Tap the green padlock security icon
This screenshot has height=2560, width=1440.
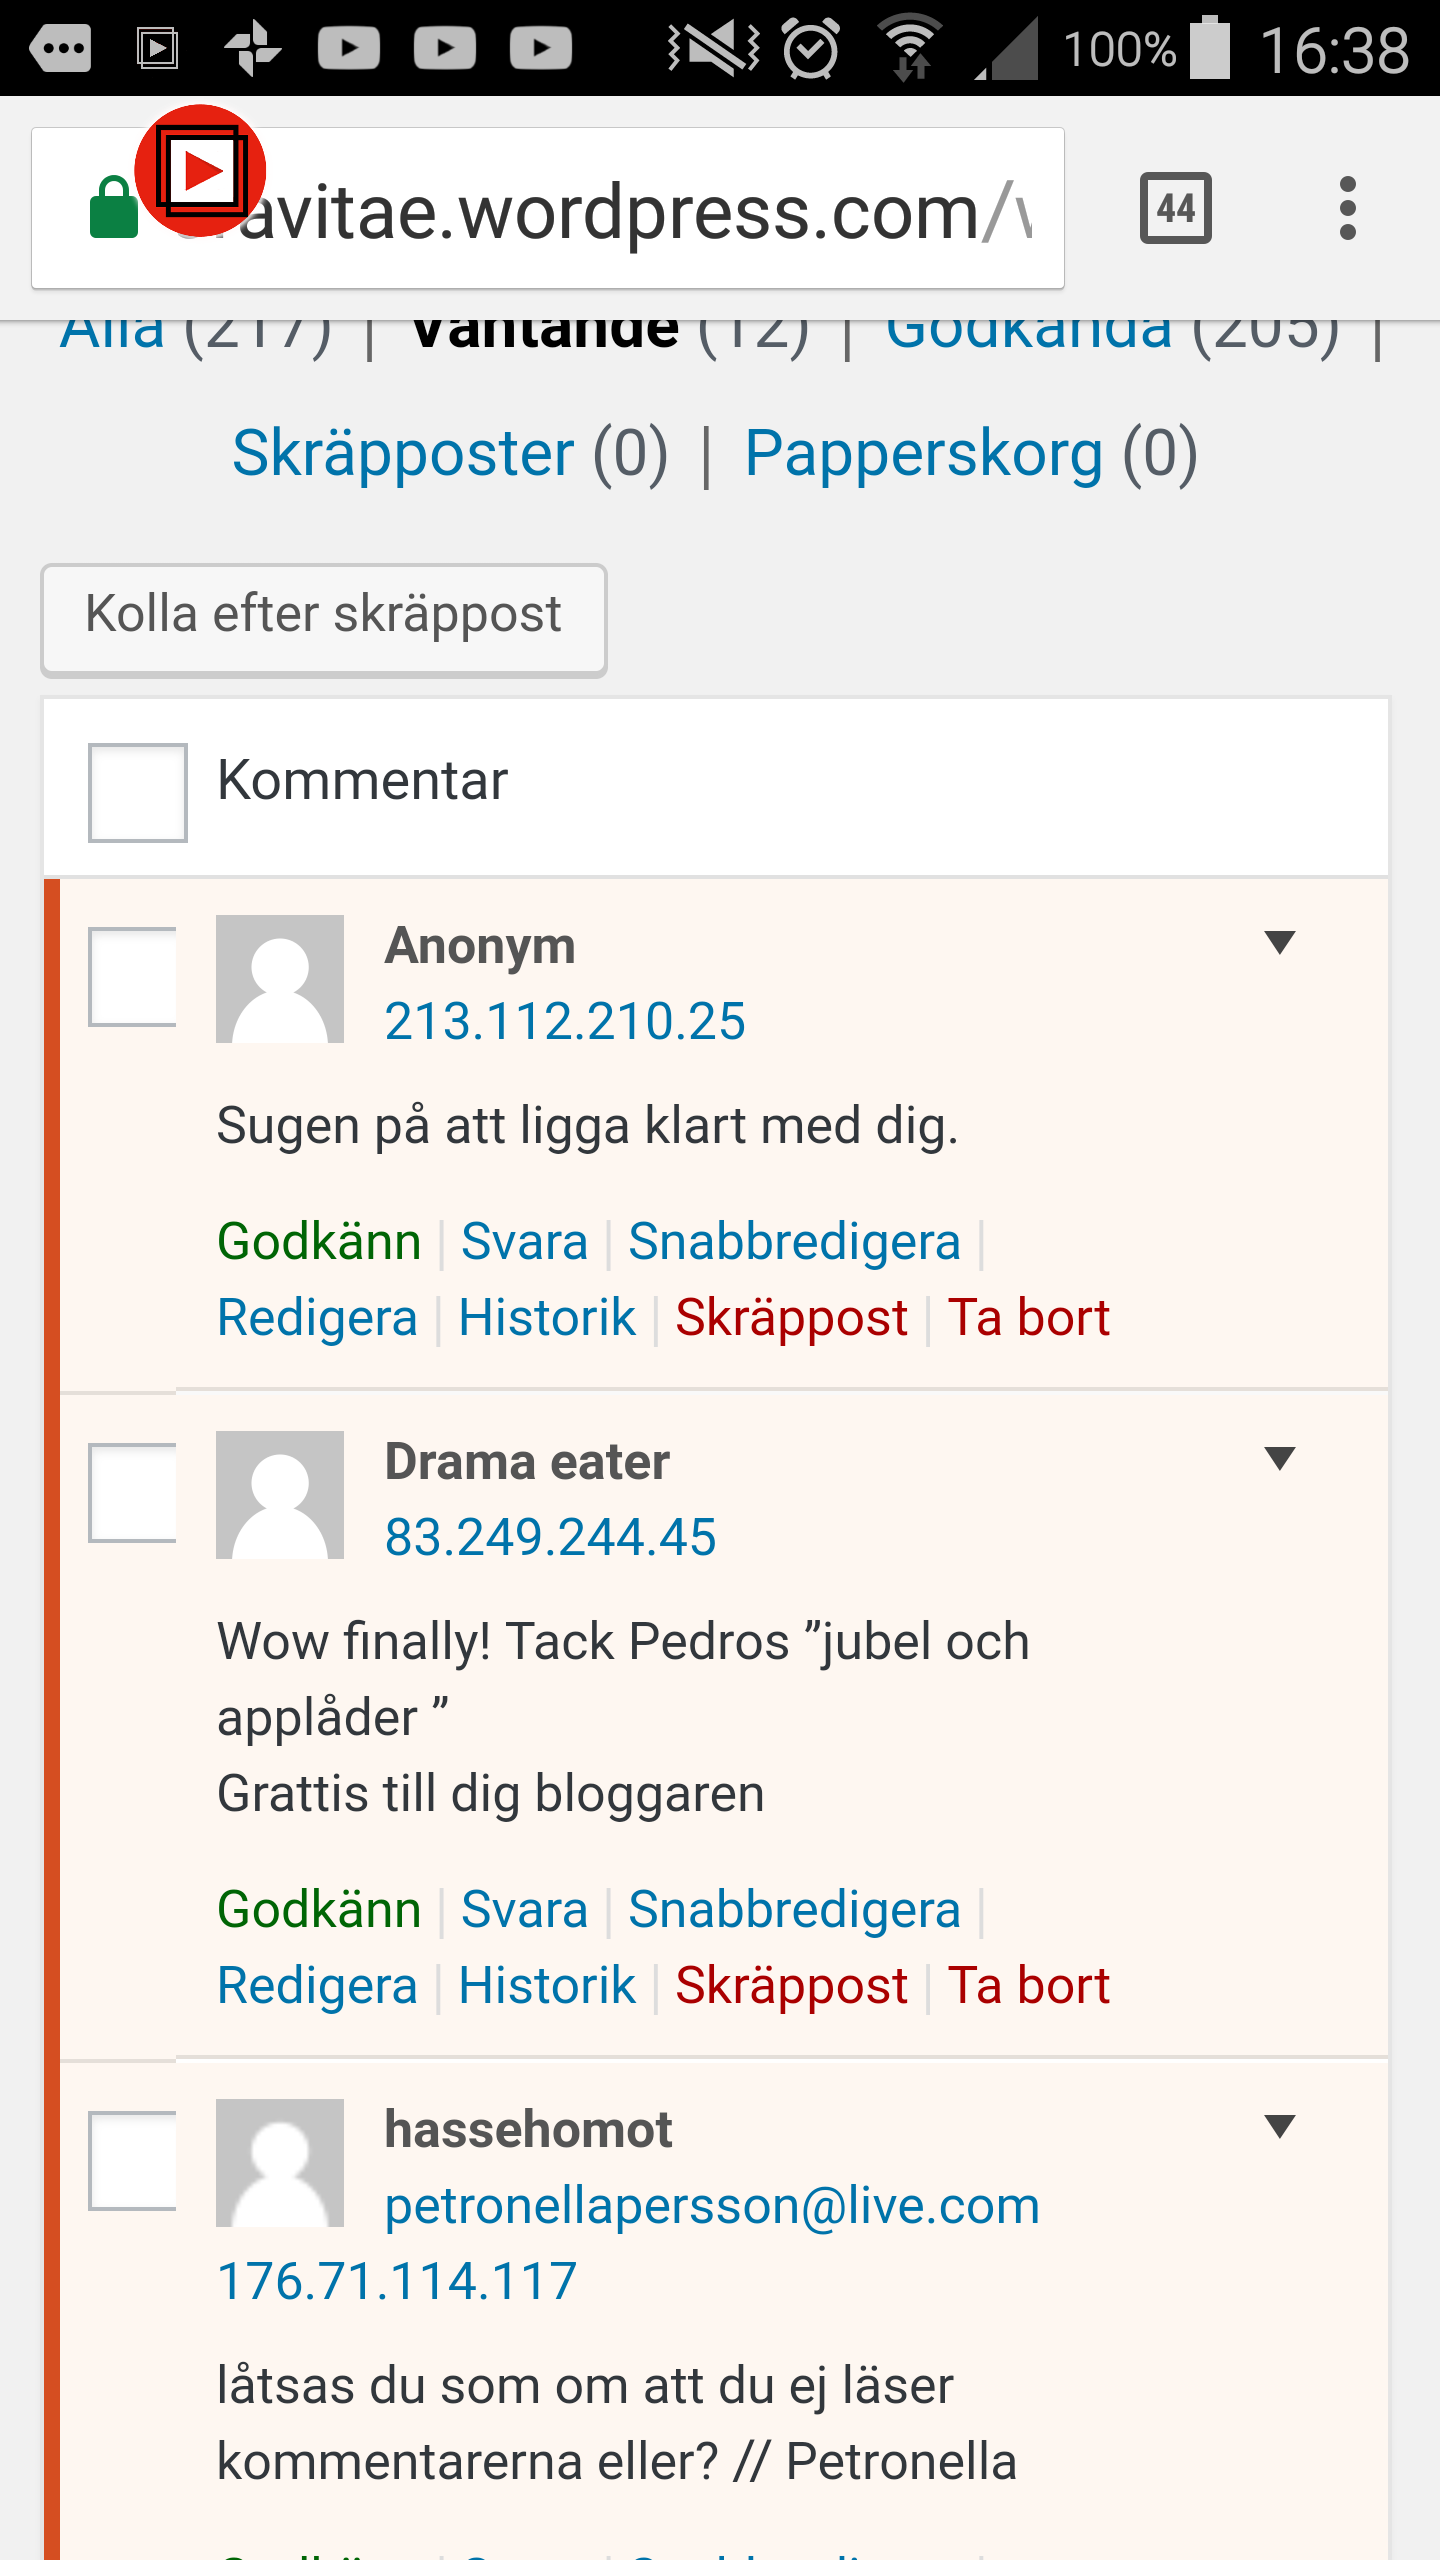[113, 209]
